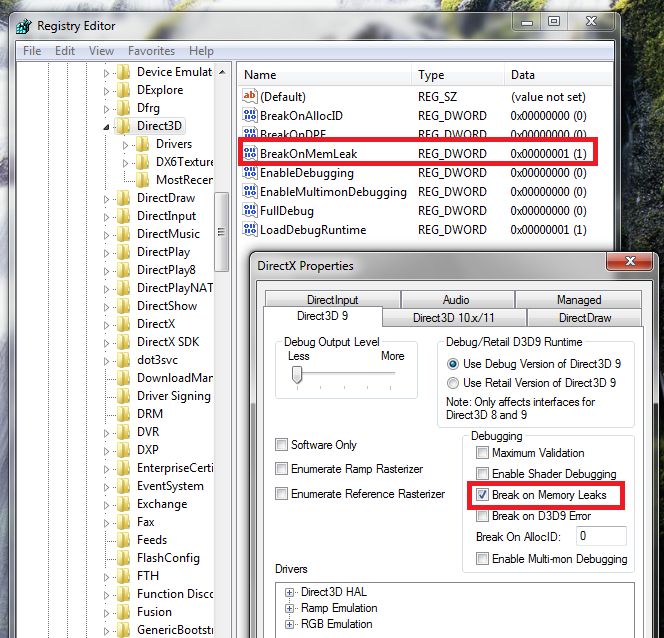The height and width of the screenshot is (638, 664).
Task: Check Enable Multi-mon Debugging
Action: click(x=482, y=558)
